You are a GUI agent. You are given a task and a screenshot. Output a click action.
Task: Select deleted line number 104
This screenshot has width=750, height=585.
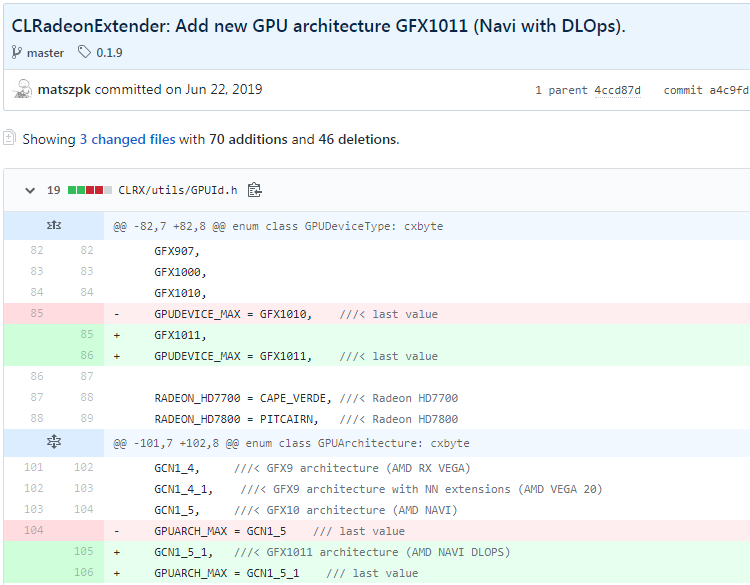(34, 531)
